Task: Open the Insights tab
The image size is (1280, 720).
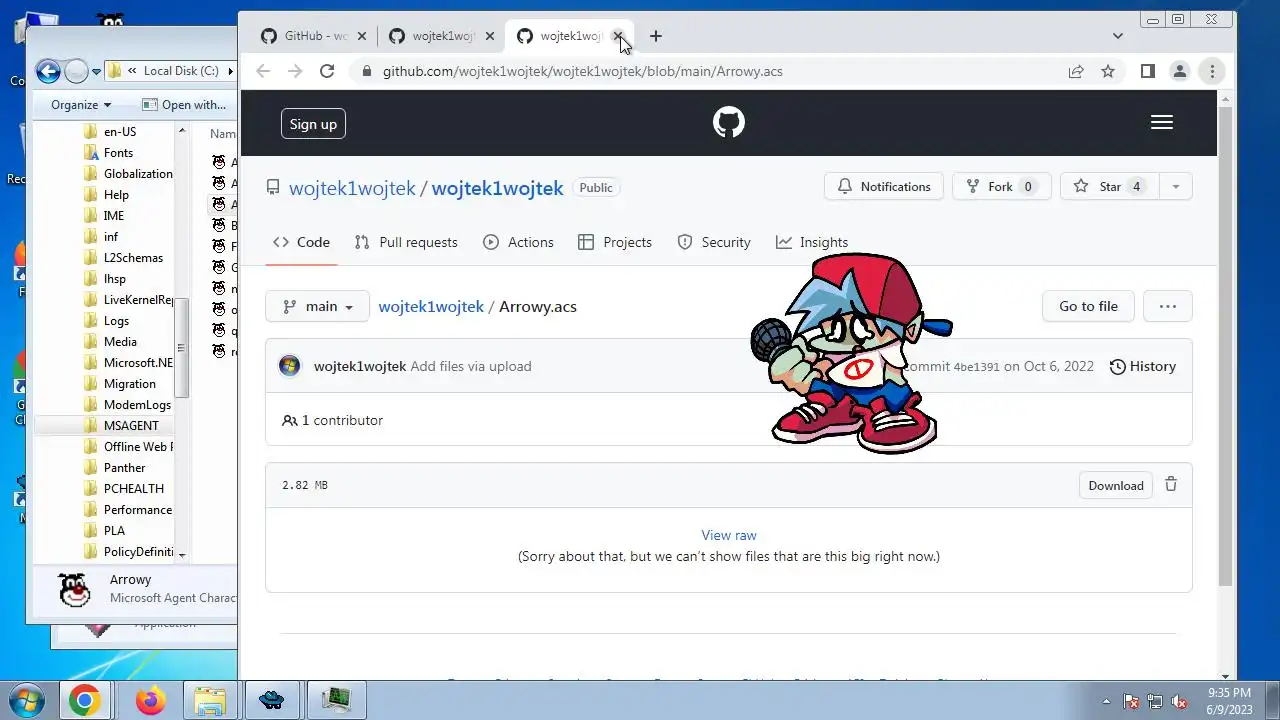Action: tap(812, 242)
